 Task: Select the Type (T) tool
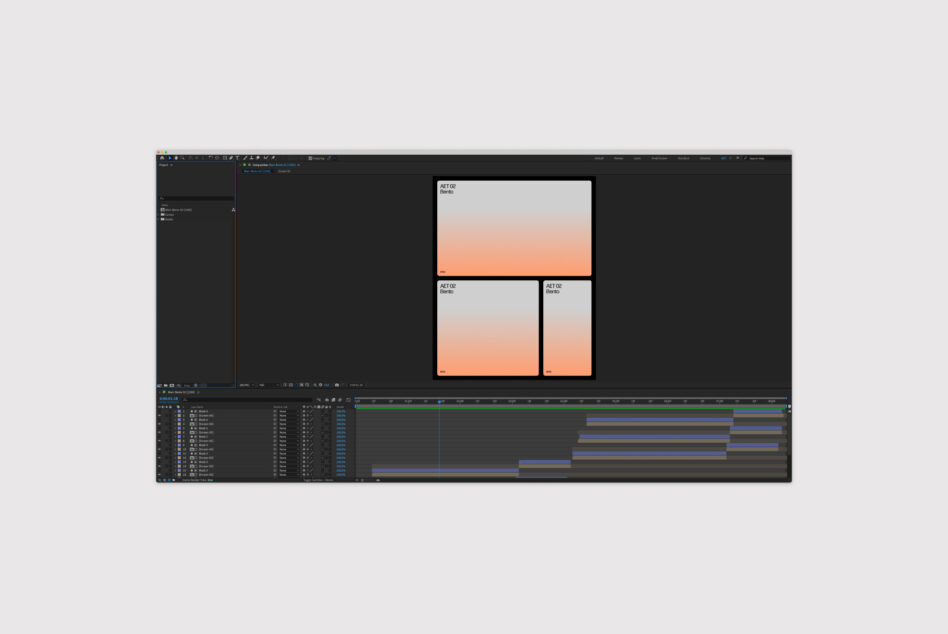(x=238, y=158)
